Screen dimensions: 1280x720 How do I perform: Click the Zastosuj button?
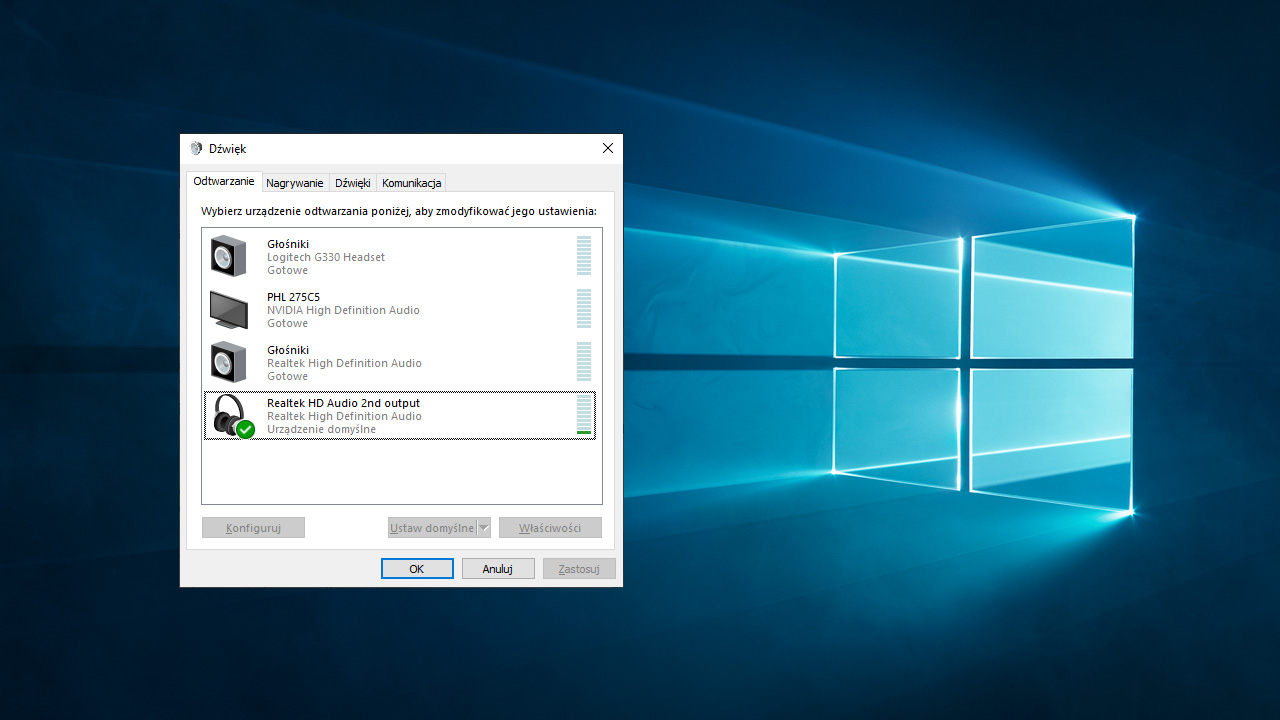pyautogui.click(x=579, y=568)
